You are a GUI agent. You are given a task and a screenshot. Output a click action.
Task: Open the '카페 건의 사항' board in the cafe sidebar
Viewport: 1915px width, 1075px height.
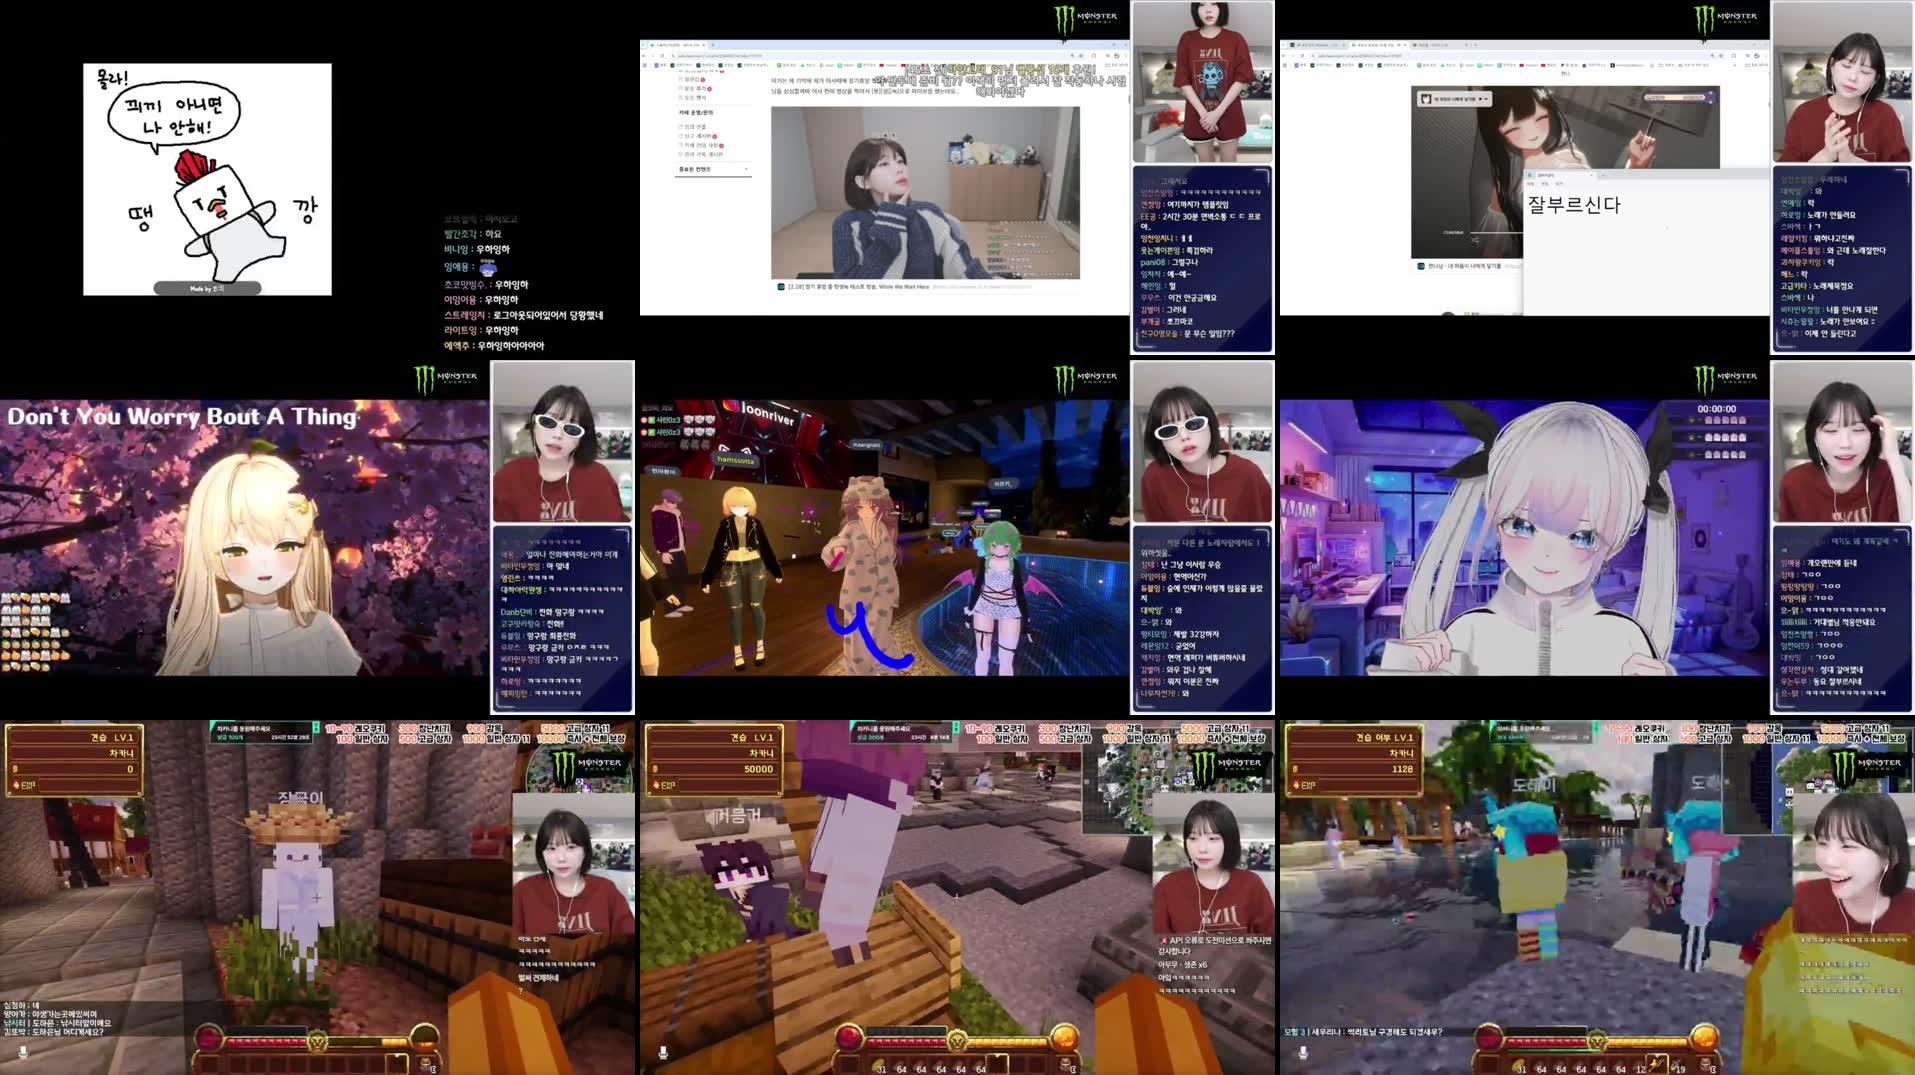point(702,145)
